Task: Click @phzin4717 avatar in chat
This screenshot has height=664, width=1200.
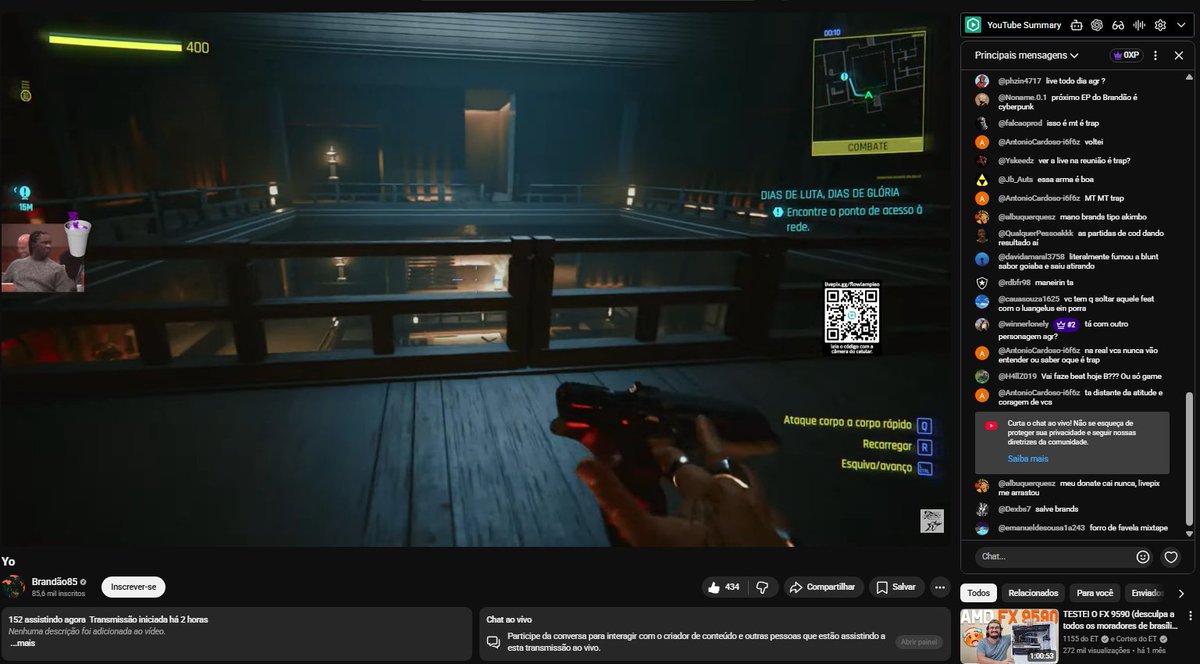Action: point(982,80)
